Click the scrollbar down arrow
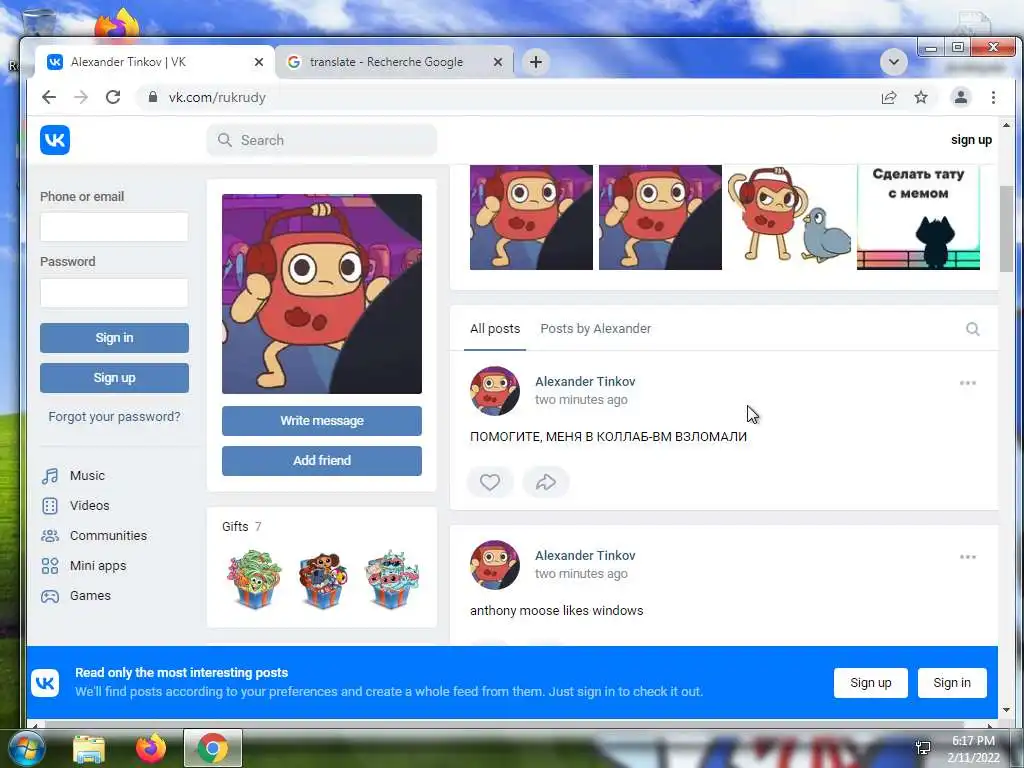This screenshot has width=1024, height=768. (x=1006, y=710)
